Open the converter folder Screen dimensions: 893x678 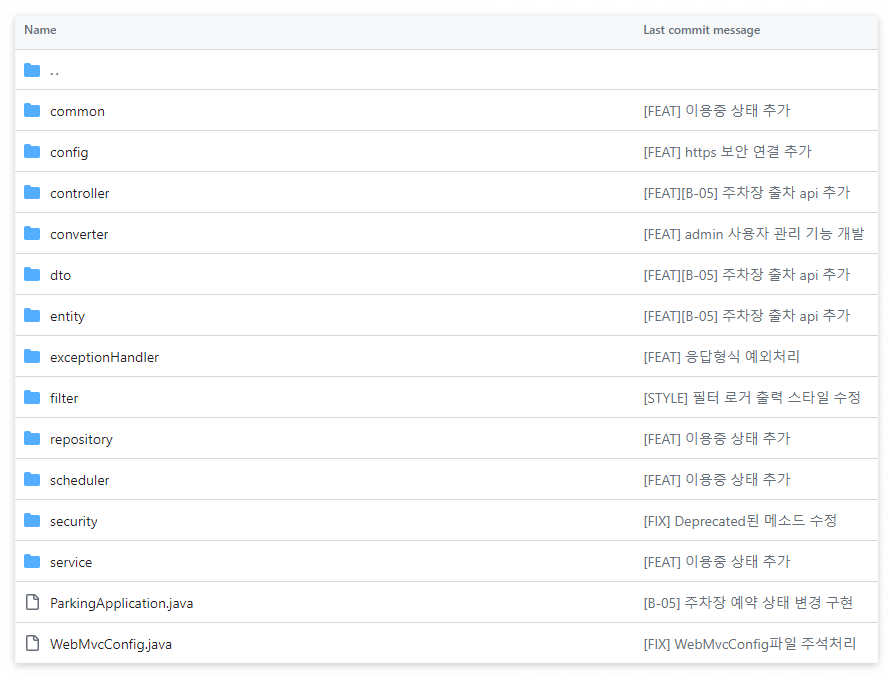(79, 235)
